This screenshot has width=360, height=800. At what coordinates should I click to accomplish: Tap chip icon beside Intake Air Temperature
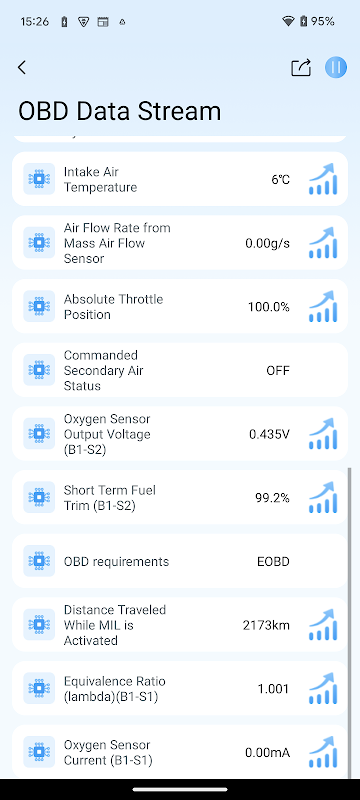(39, 179)
